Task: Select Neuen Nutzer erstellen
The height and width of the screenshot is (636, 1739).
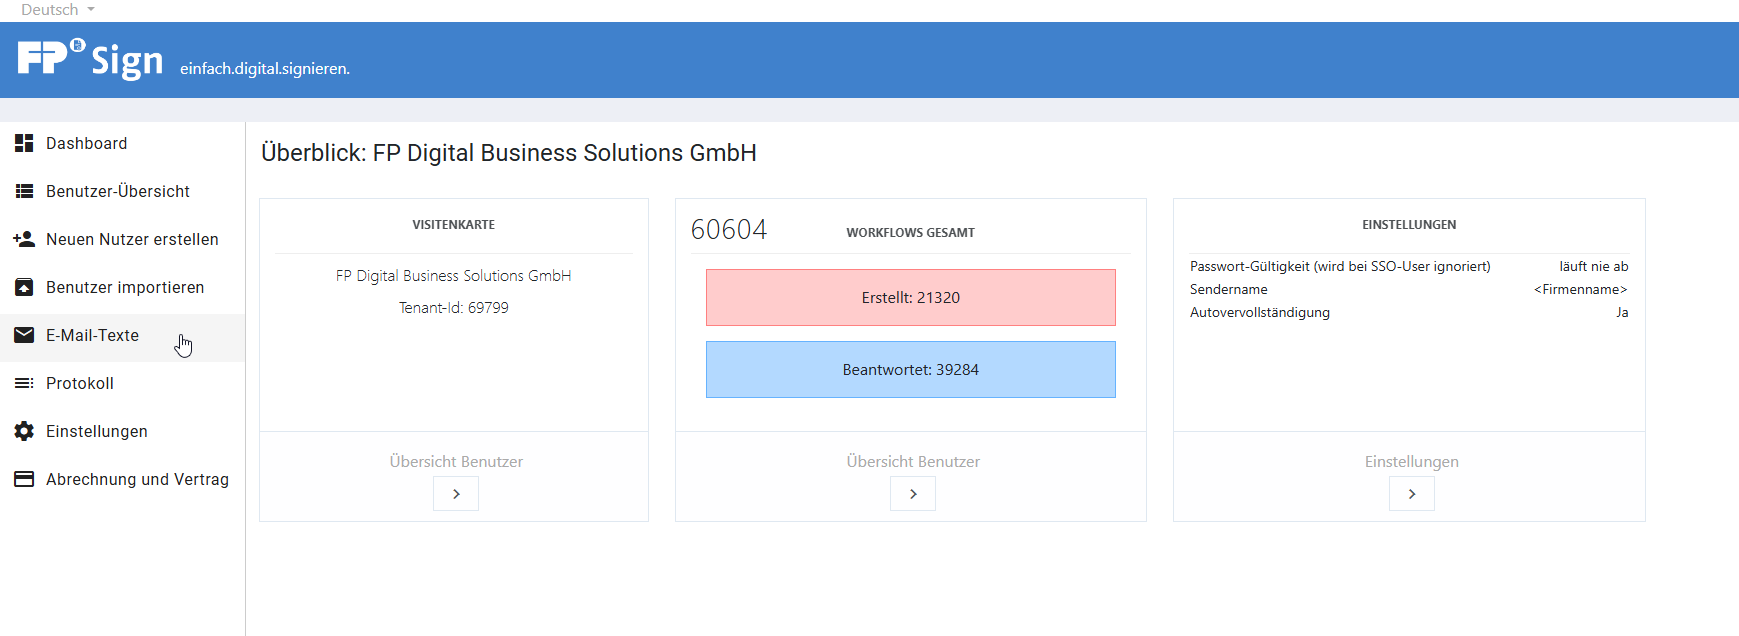Action: pyautogui.click(x=122, y=239)
